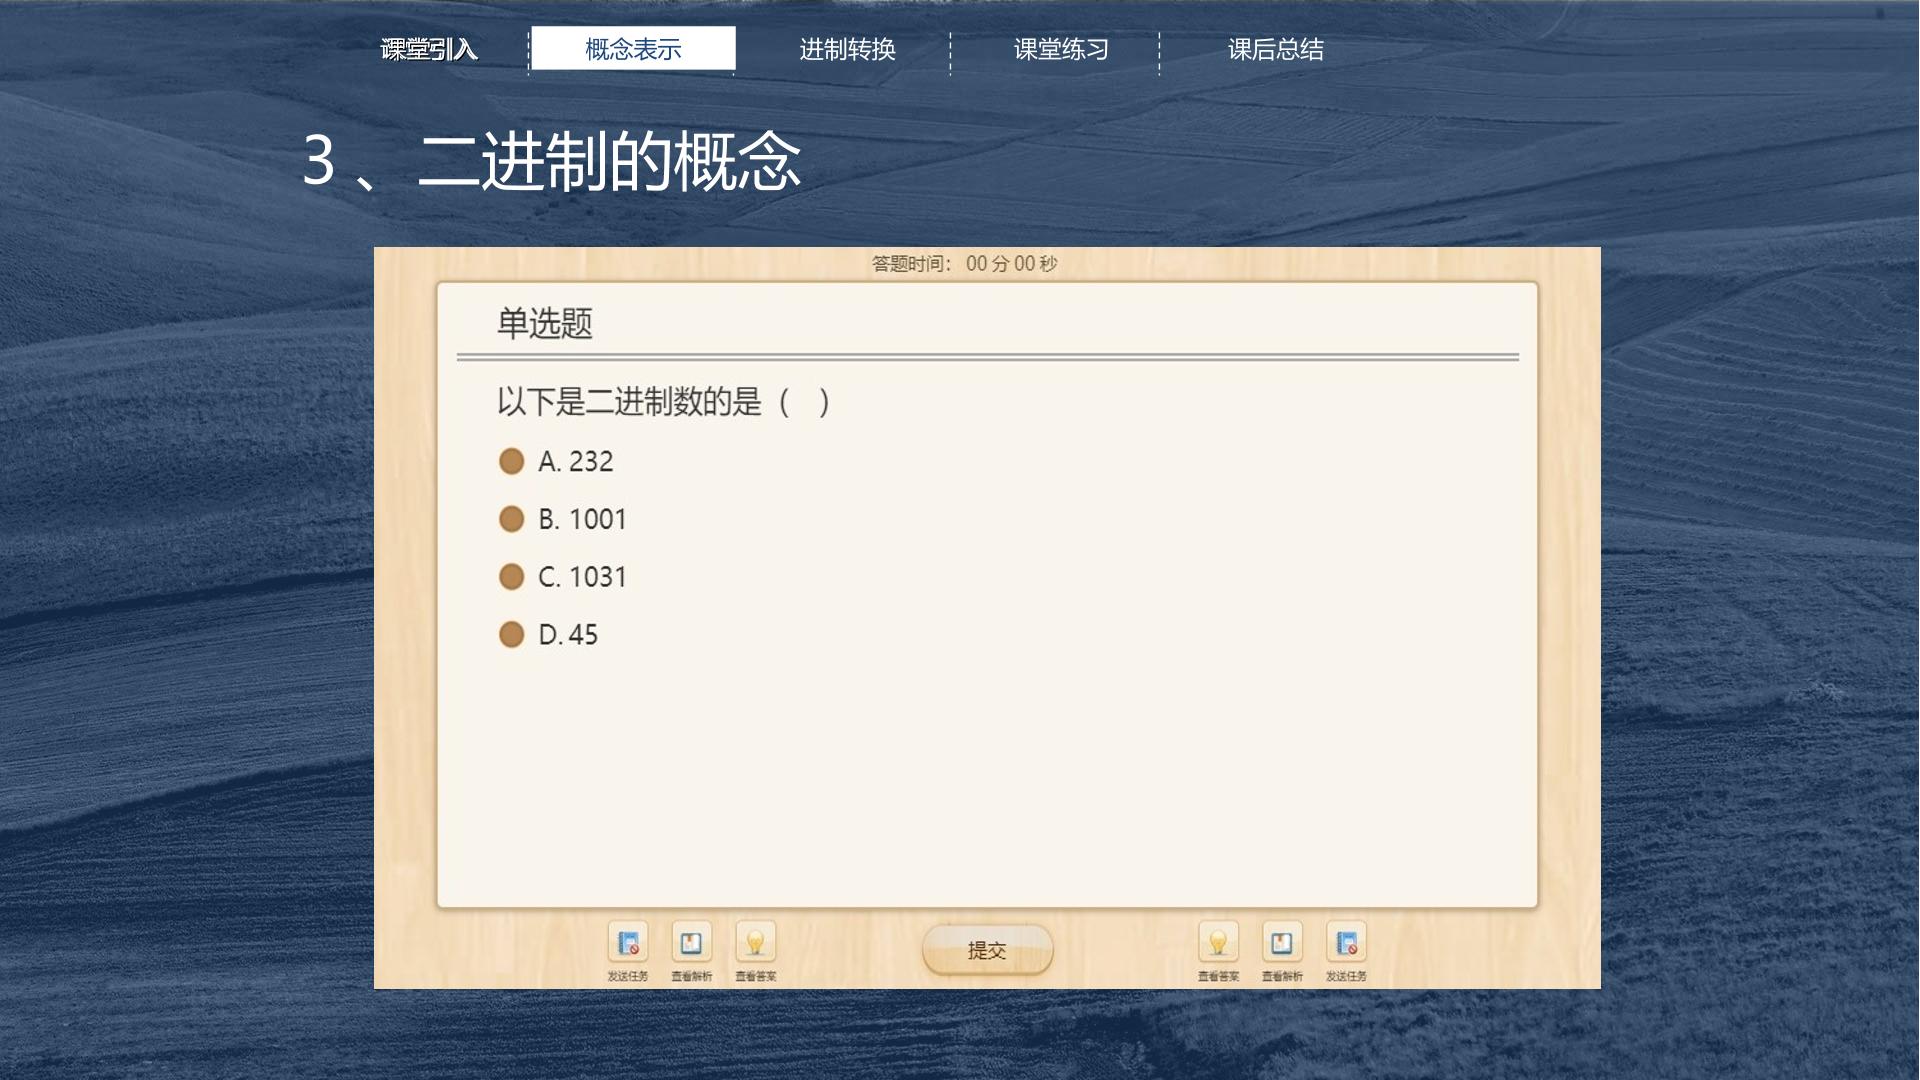Select option A. 232
This screenshot has height=1080, width=1920.
(x=556, y=461)
